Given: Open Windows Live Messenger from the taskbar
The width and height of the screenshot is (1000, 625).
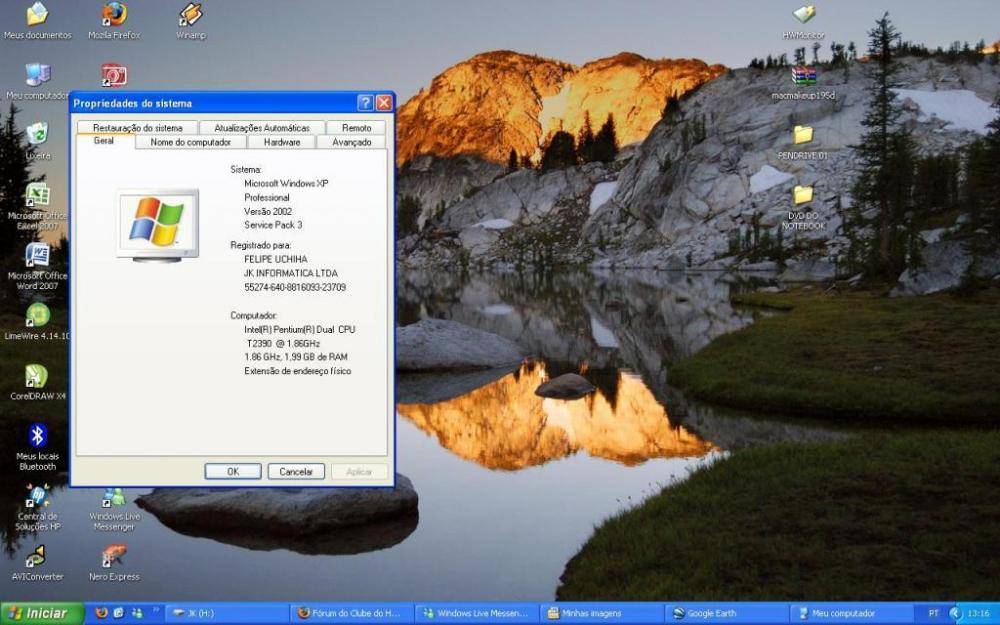Looking at the screenshot, I should pyautogui.click(x=478, y=614).
